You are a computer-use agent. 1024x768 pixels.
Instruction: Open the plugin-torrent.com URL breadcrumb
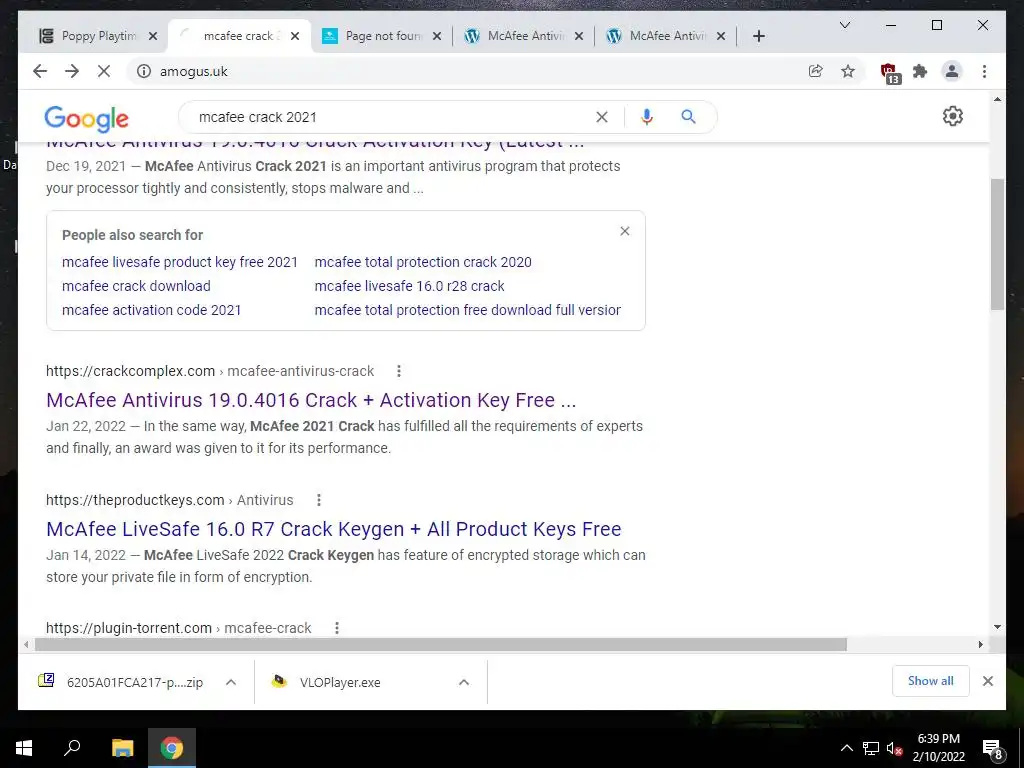178,628
